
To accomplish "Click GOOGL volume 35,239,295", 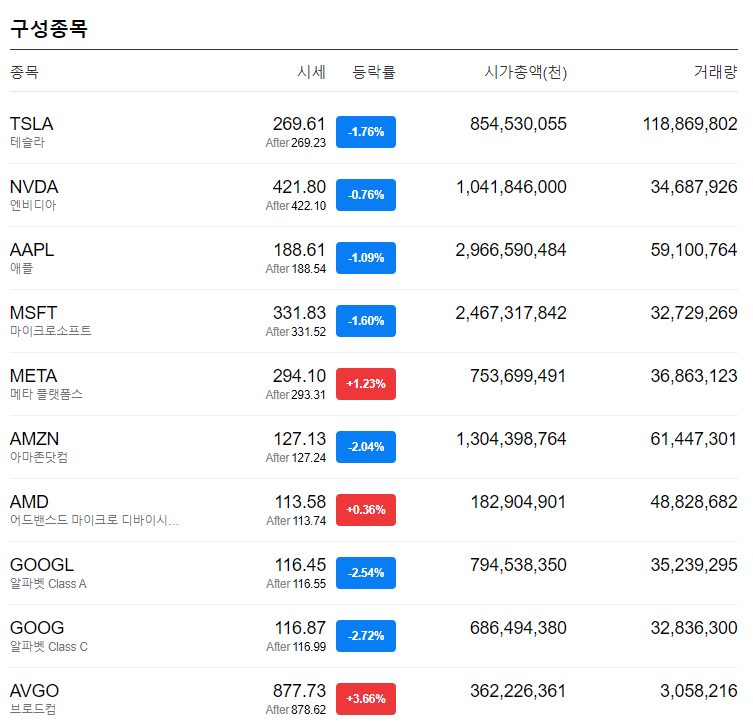I will pyautogui.click(x=694, y=565).
